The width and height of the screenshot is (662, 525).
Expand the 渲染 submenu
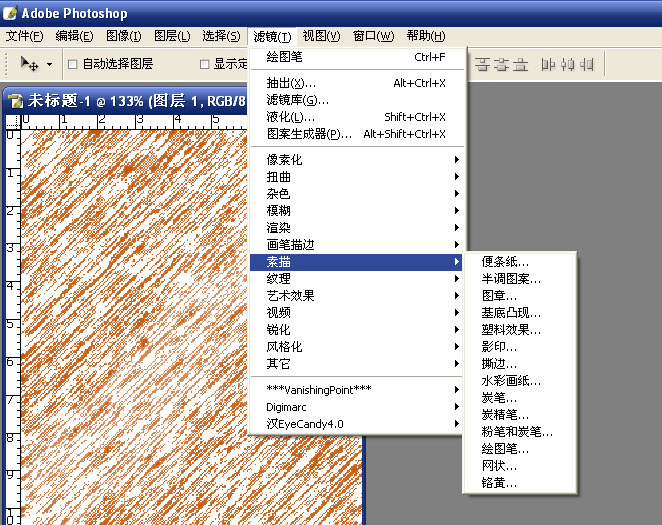[357, 228]
